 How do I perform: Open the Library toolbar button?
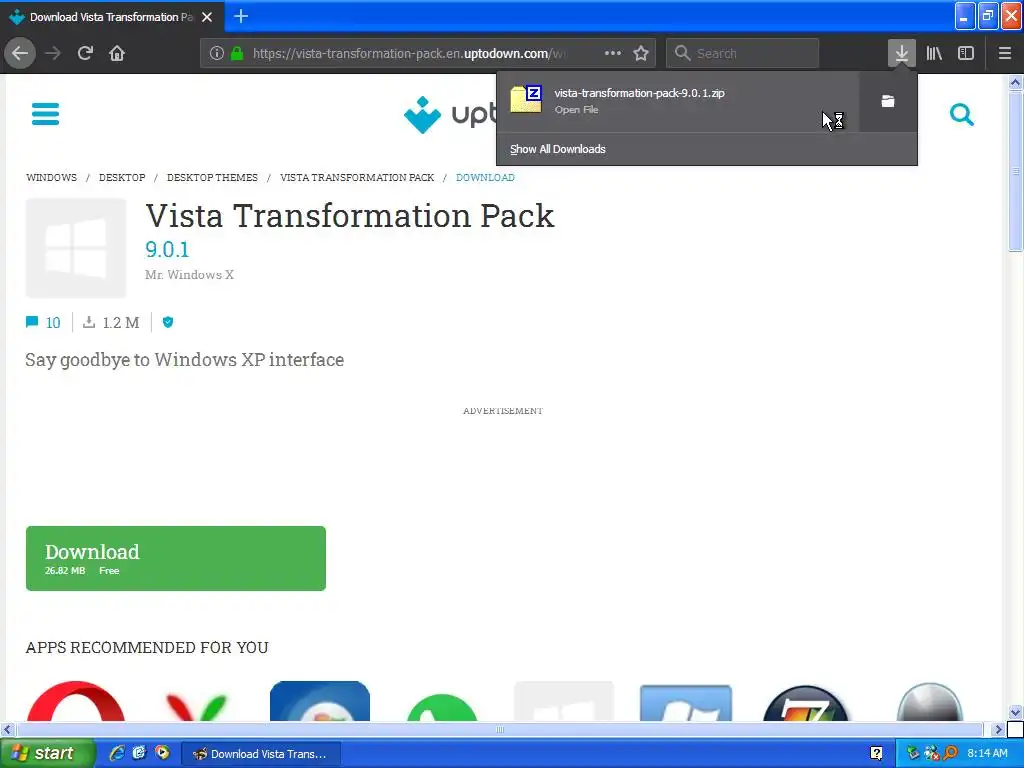click(x=934, y=53)
